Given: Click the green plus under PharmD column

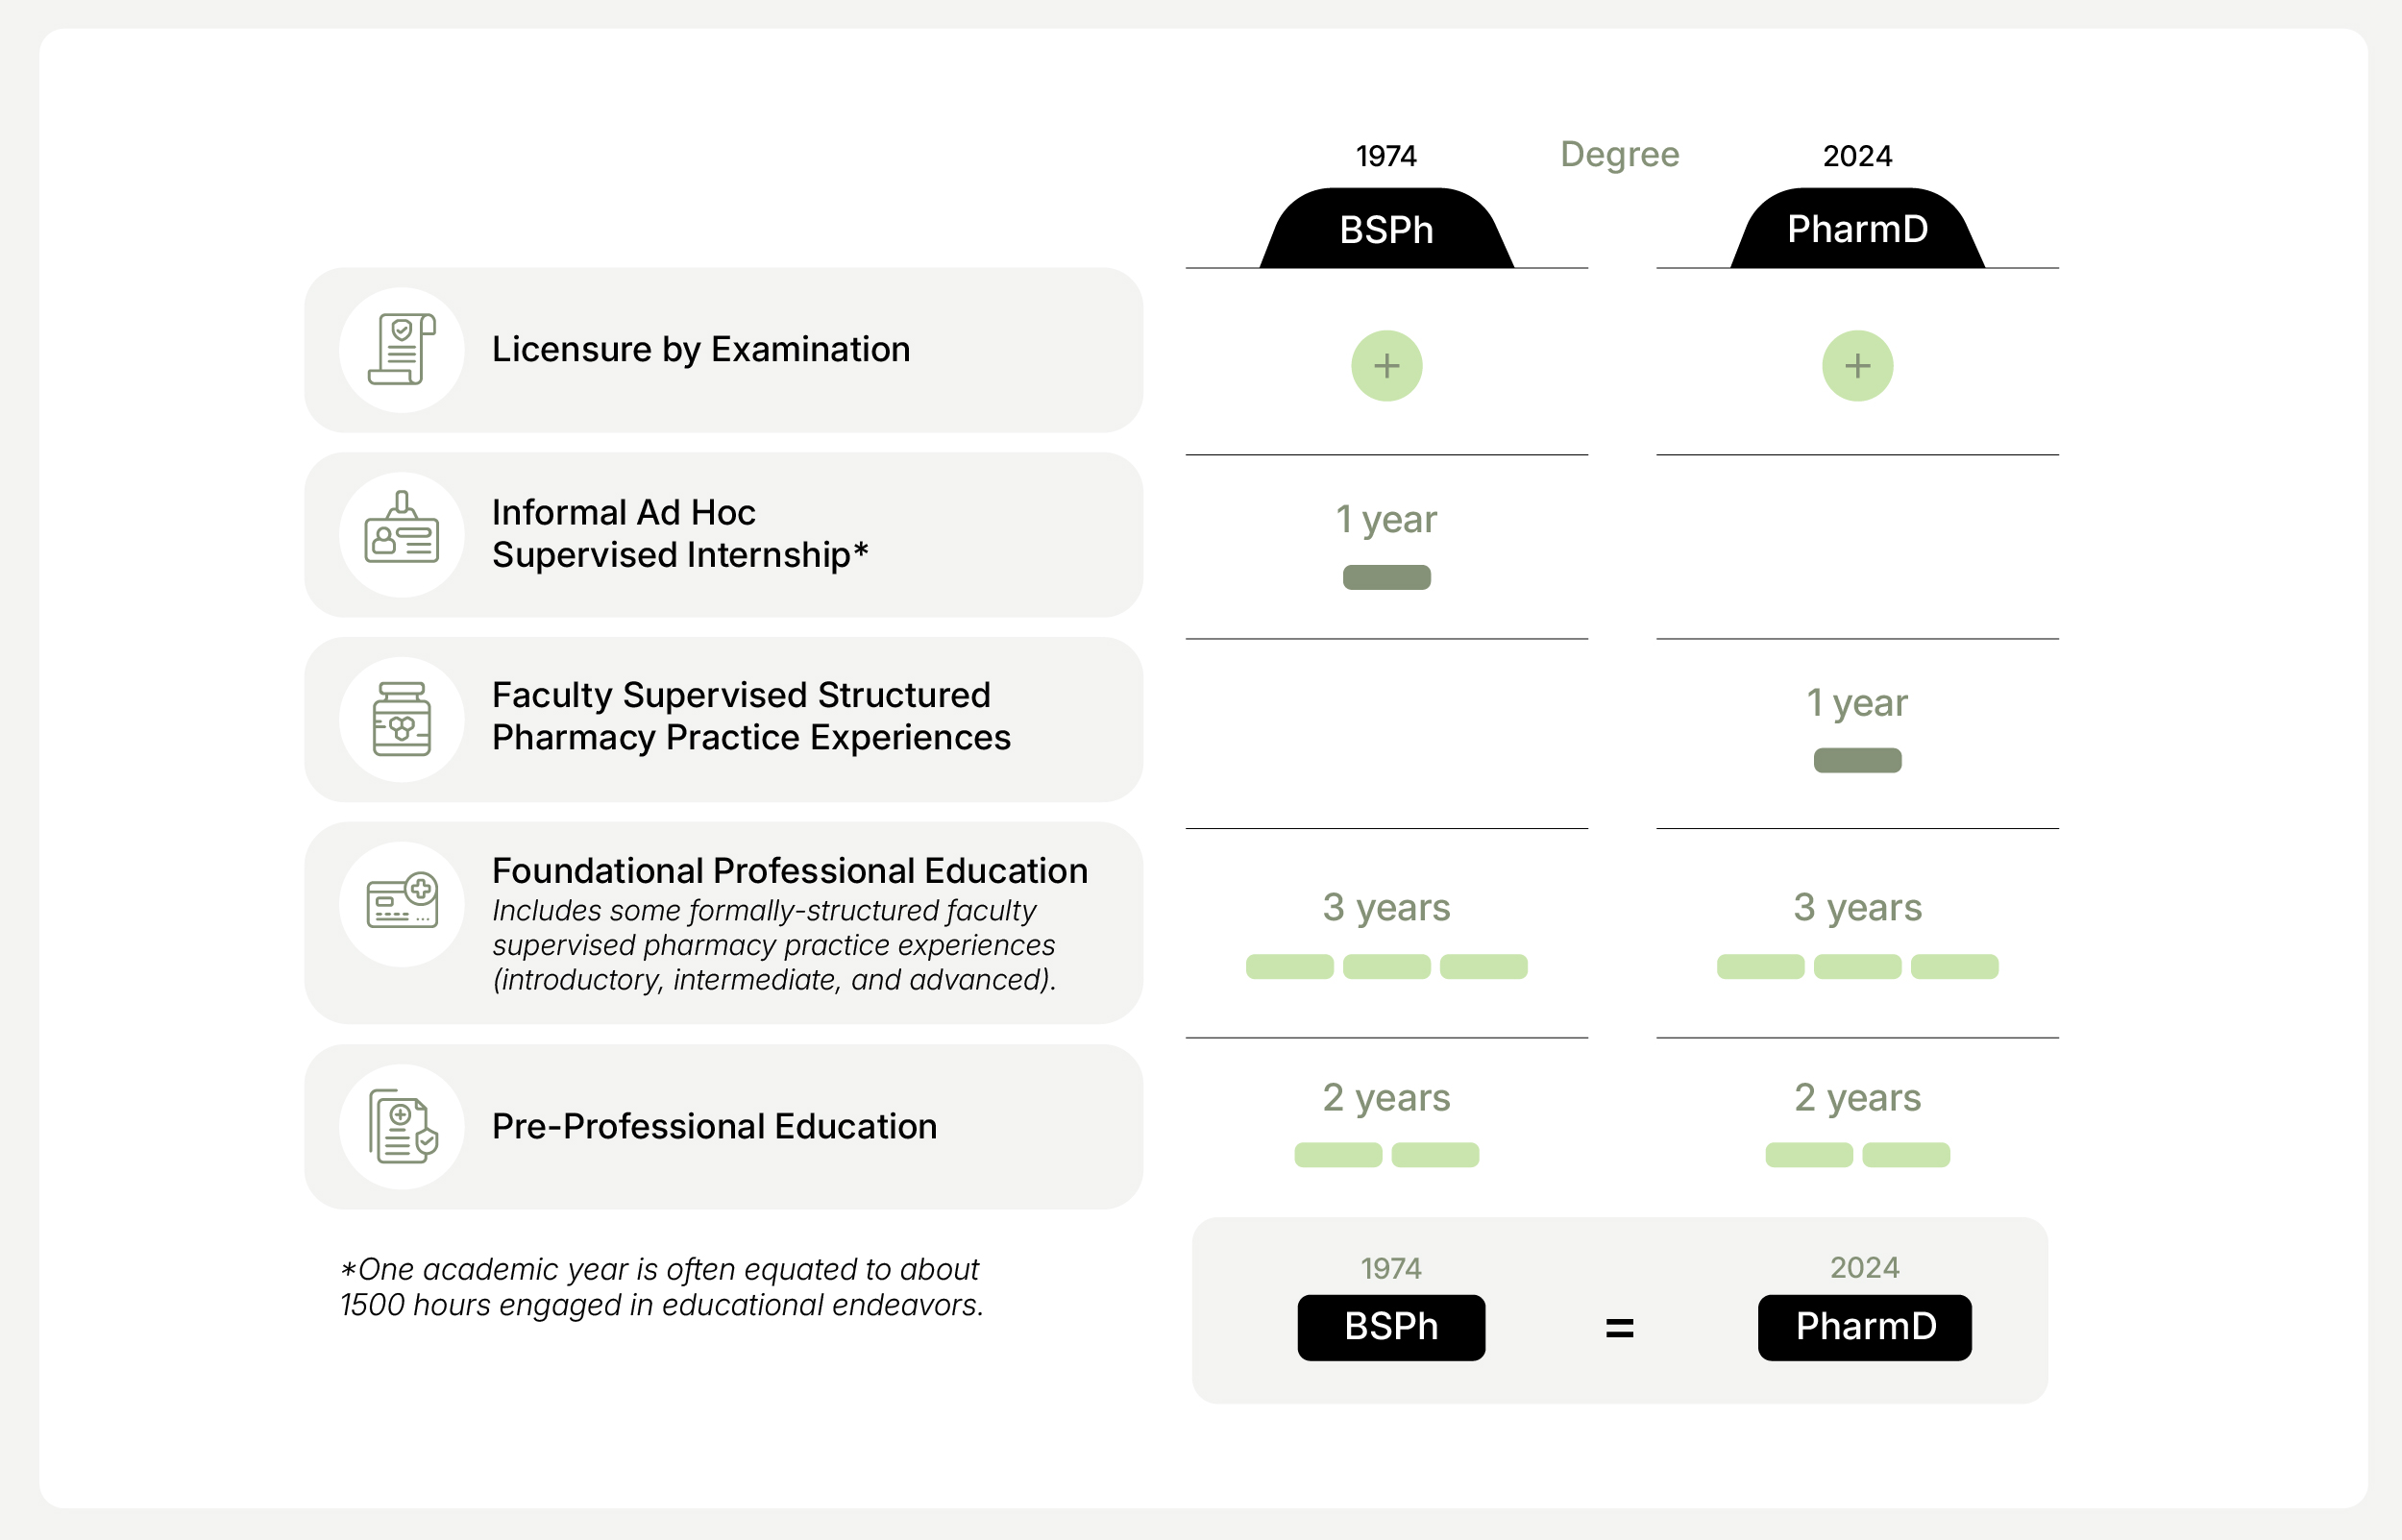Looking at the screenshot, I should (x=1857, y=366).
